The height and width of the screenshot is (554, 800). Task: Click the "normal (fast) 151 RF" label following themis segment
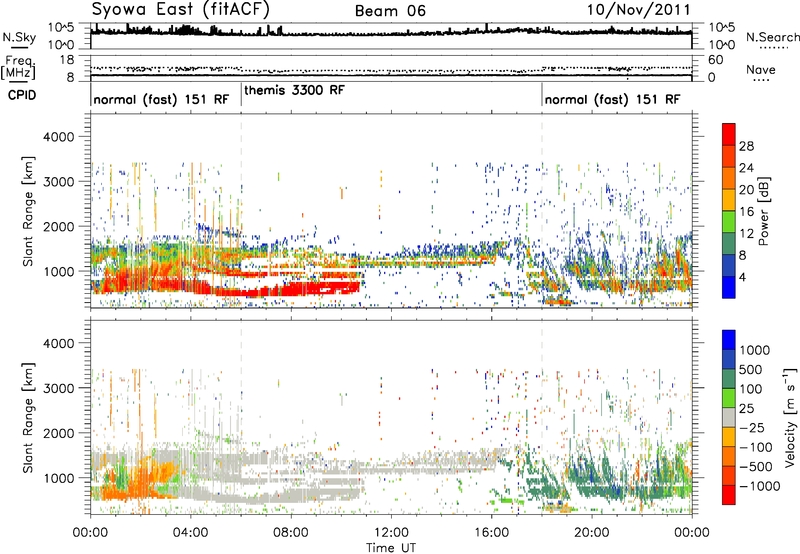coord(612,99)
